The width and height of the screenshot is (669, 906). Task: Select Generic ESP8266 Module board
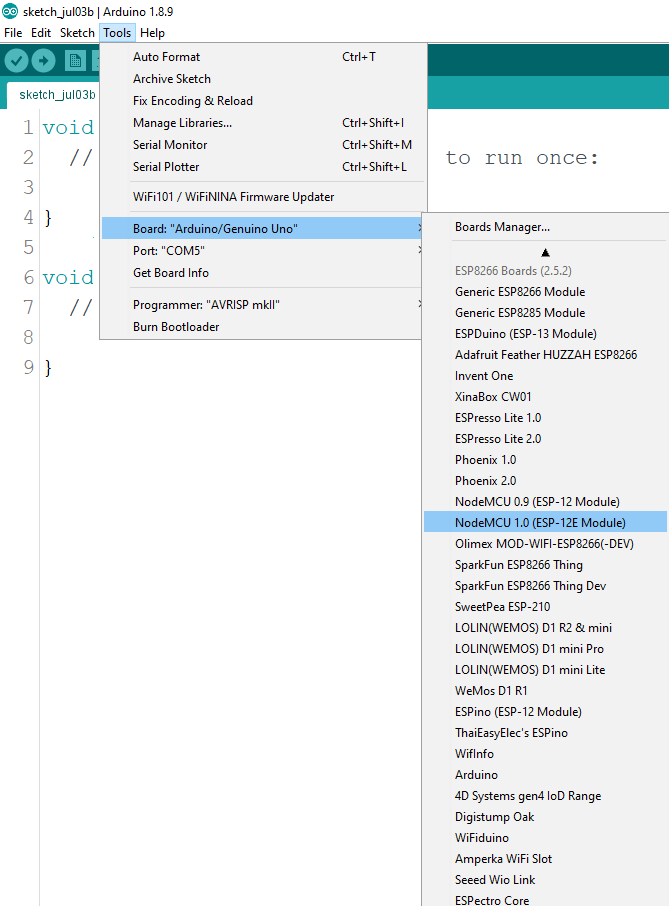[545, 292]
